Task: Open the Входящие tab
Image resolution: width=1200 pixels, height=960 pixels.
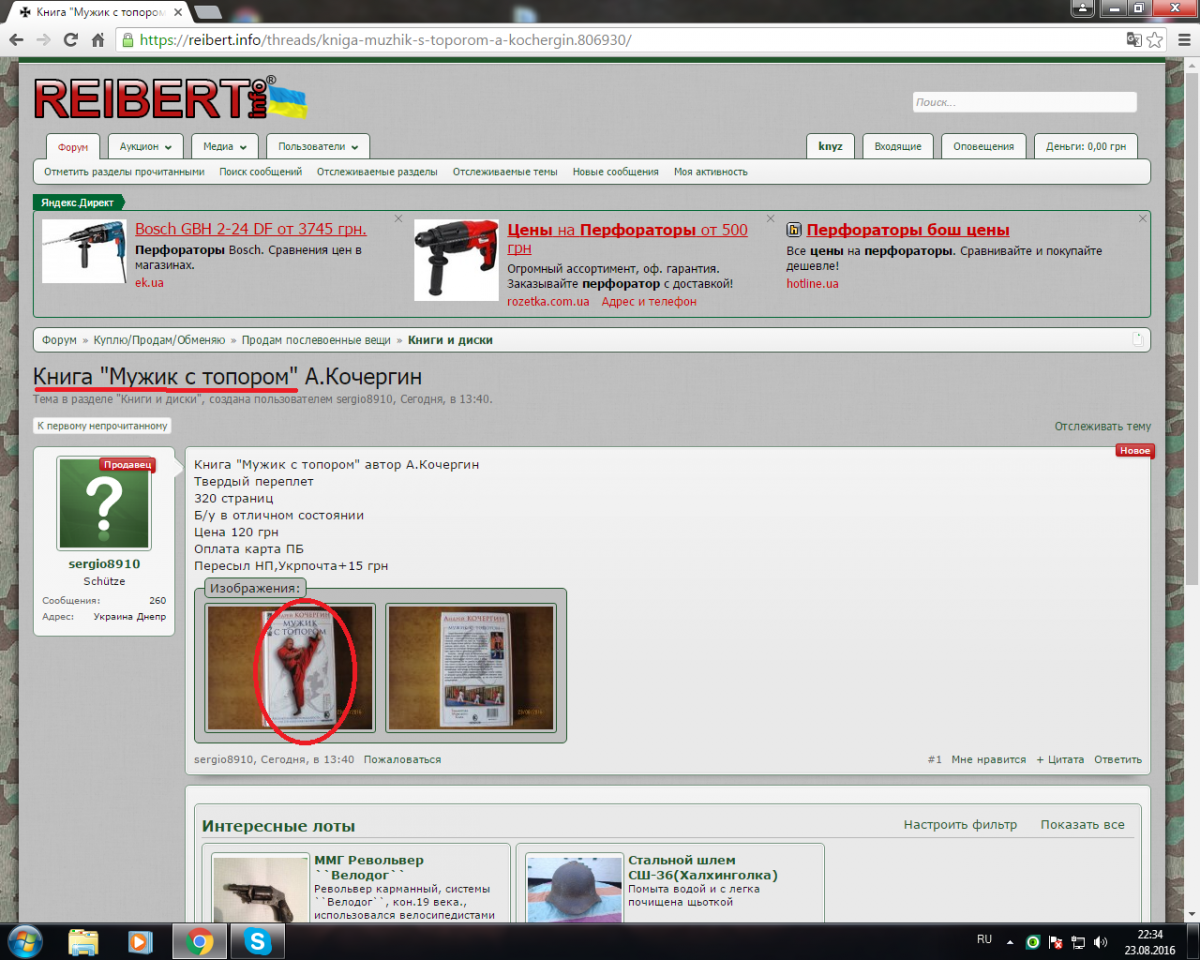Action: [897, 146]
